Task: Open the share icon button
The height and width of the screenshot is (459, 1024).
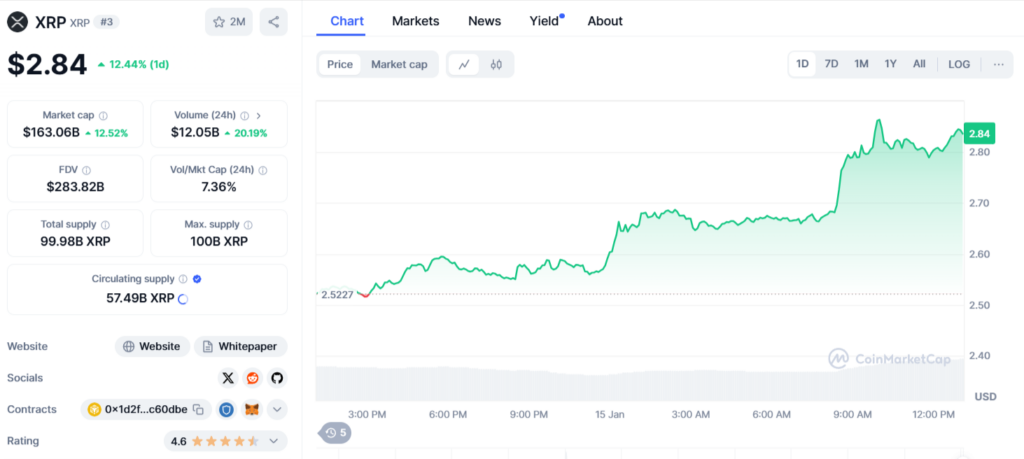Action: click(274, 22)
